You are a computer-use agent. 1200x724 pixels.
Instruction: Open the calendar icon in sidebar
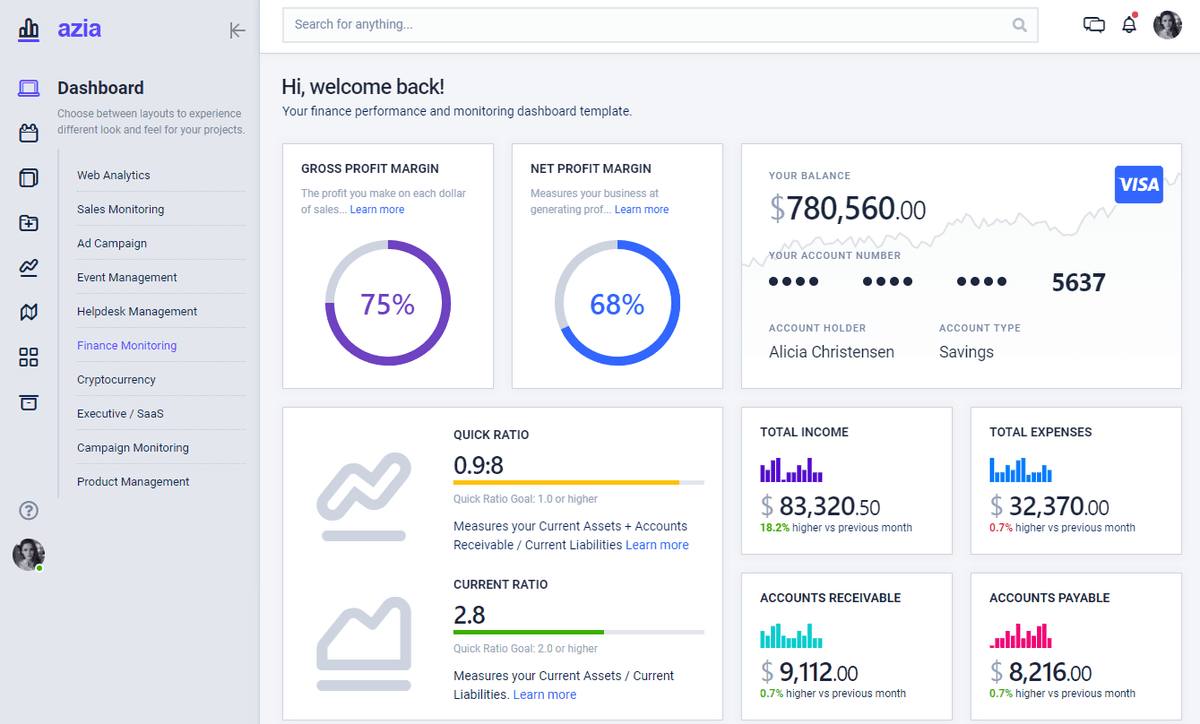(29, 133)
